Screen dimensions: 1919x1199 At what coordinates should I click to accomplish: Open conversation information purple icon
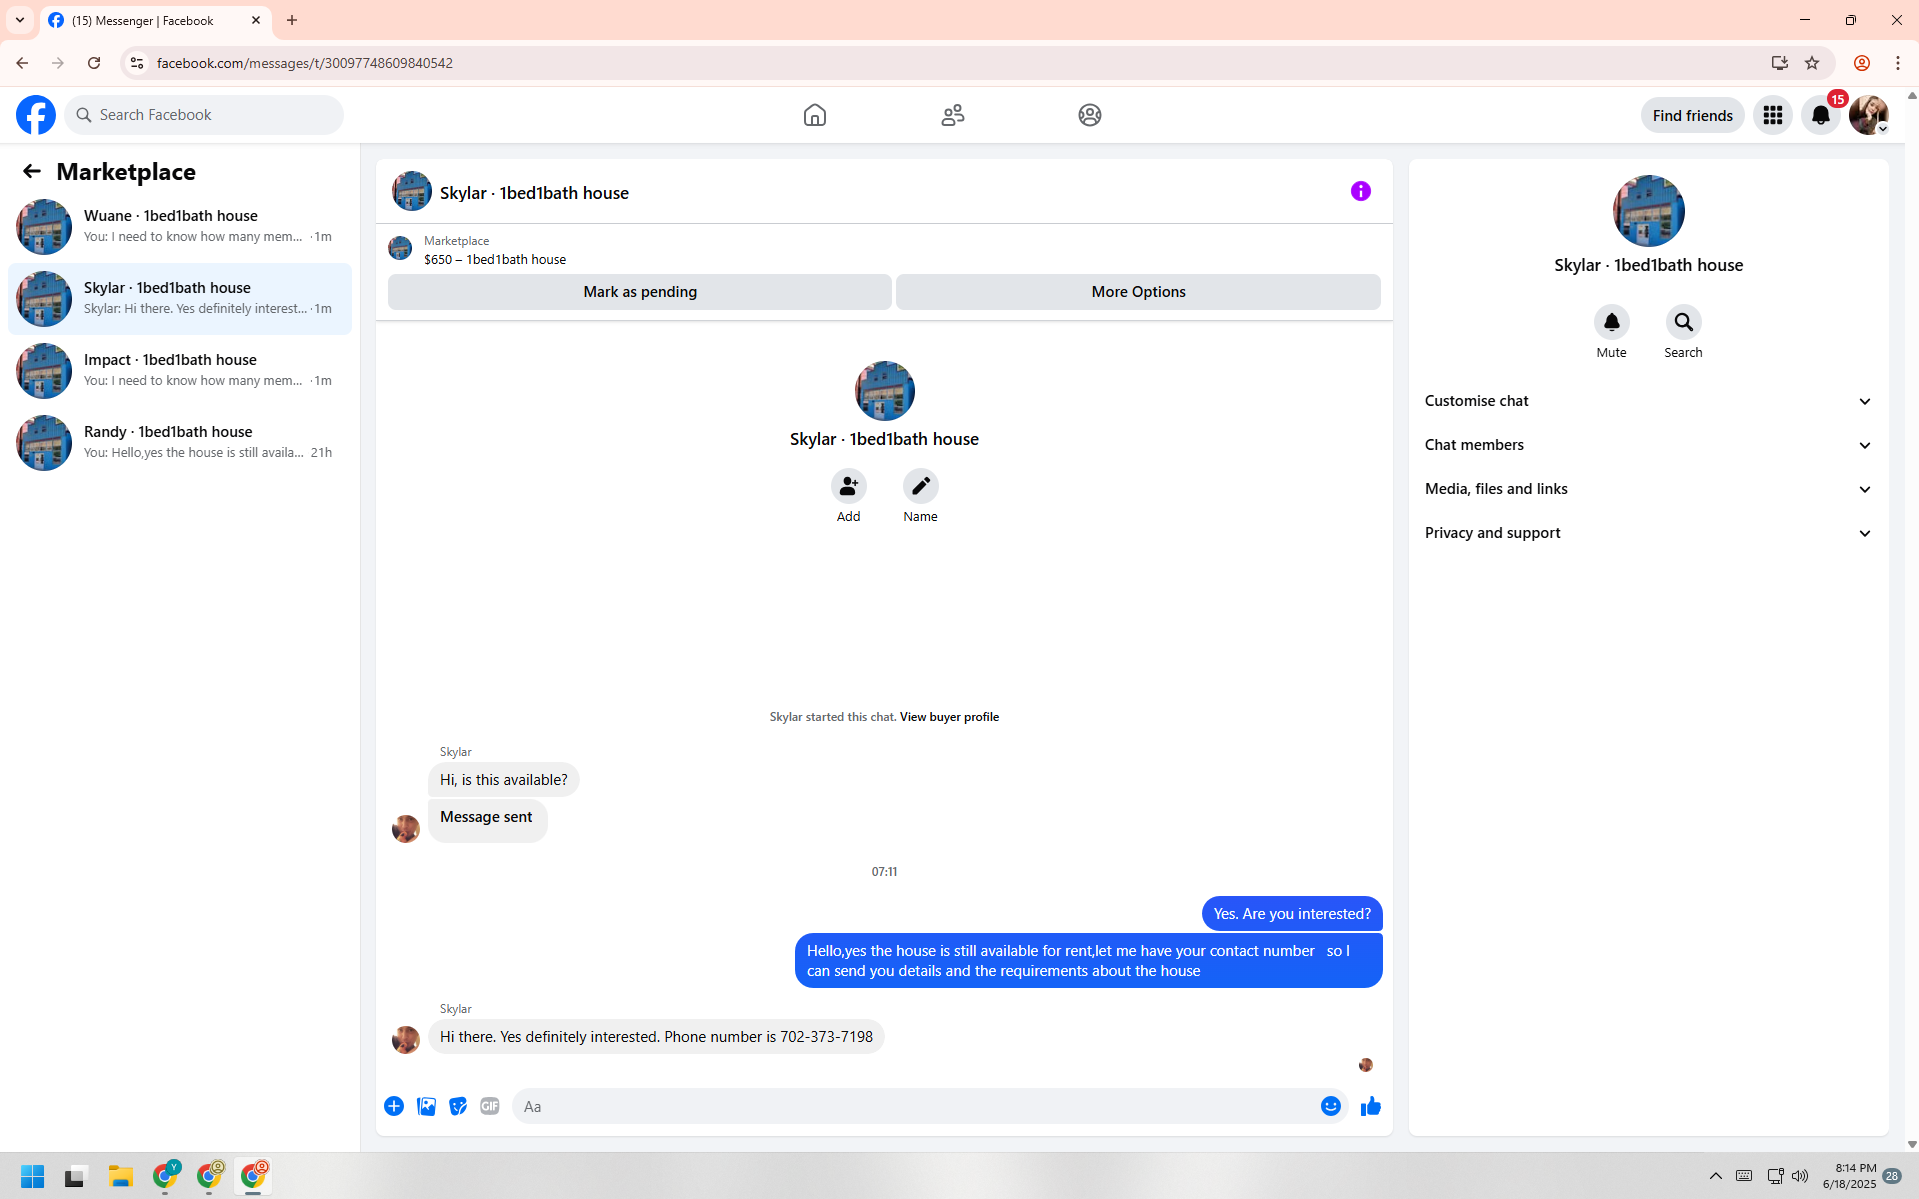click(1361, 191)
